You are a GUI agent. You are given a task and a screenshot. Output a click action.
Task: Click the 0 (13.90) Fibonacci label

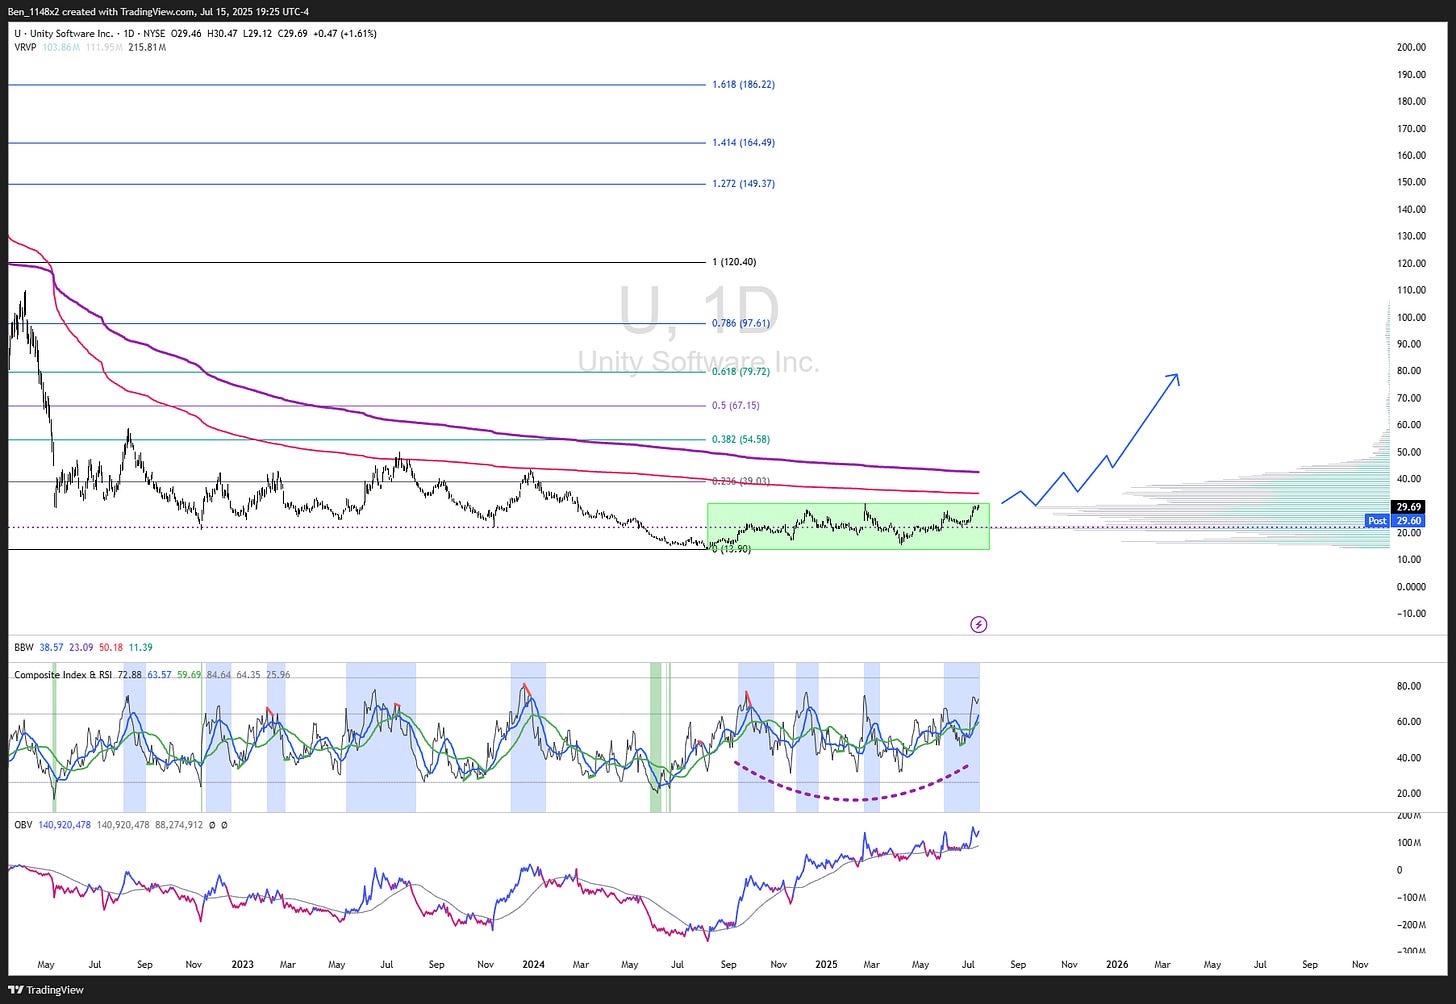coord(731,549)
